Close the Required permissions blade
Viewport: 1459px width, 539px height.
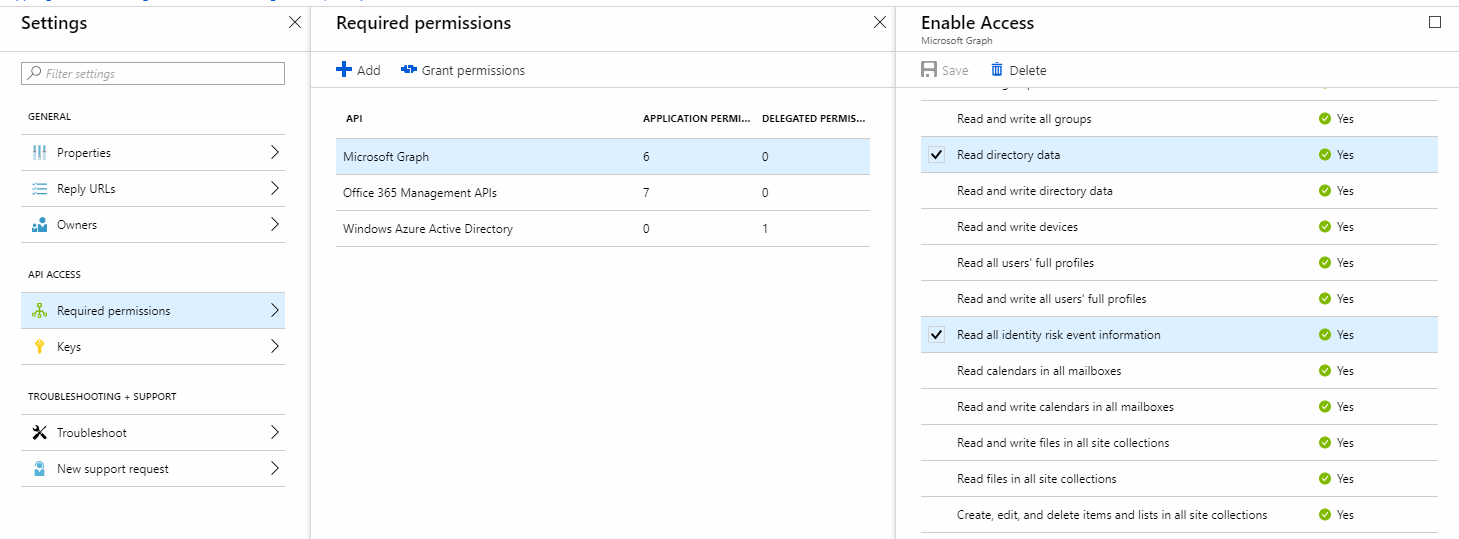tap(880, 22)
